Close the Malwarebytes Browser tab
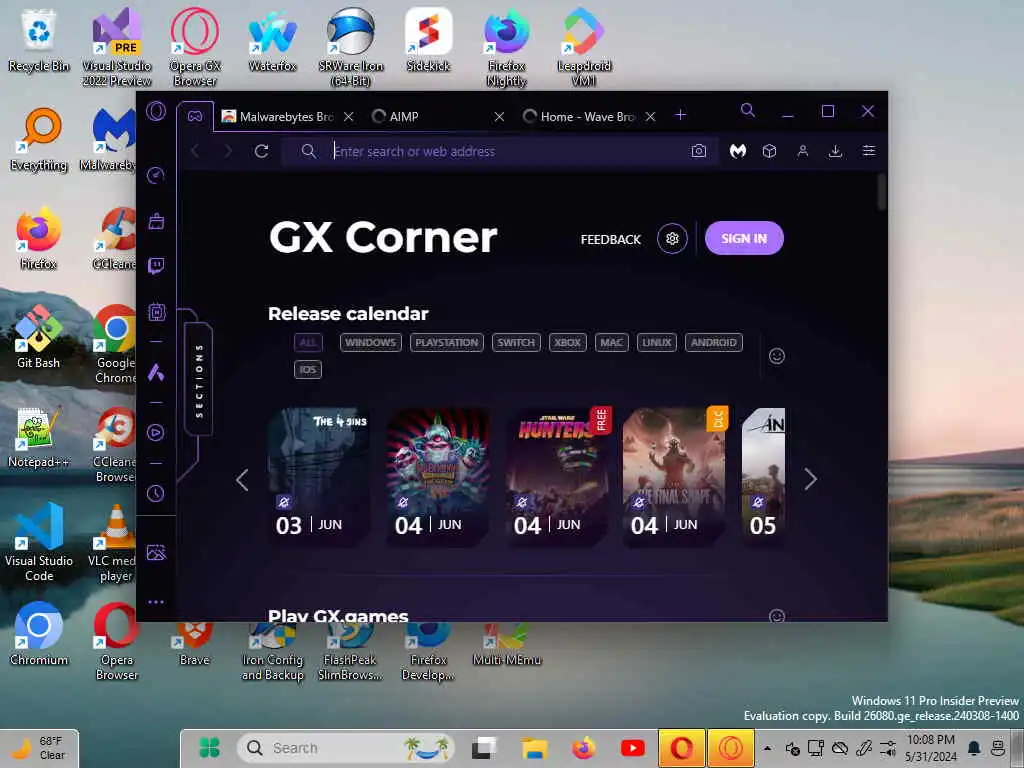The image size is (1024, 768). pos(349,116)
